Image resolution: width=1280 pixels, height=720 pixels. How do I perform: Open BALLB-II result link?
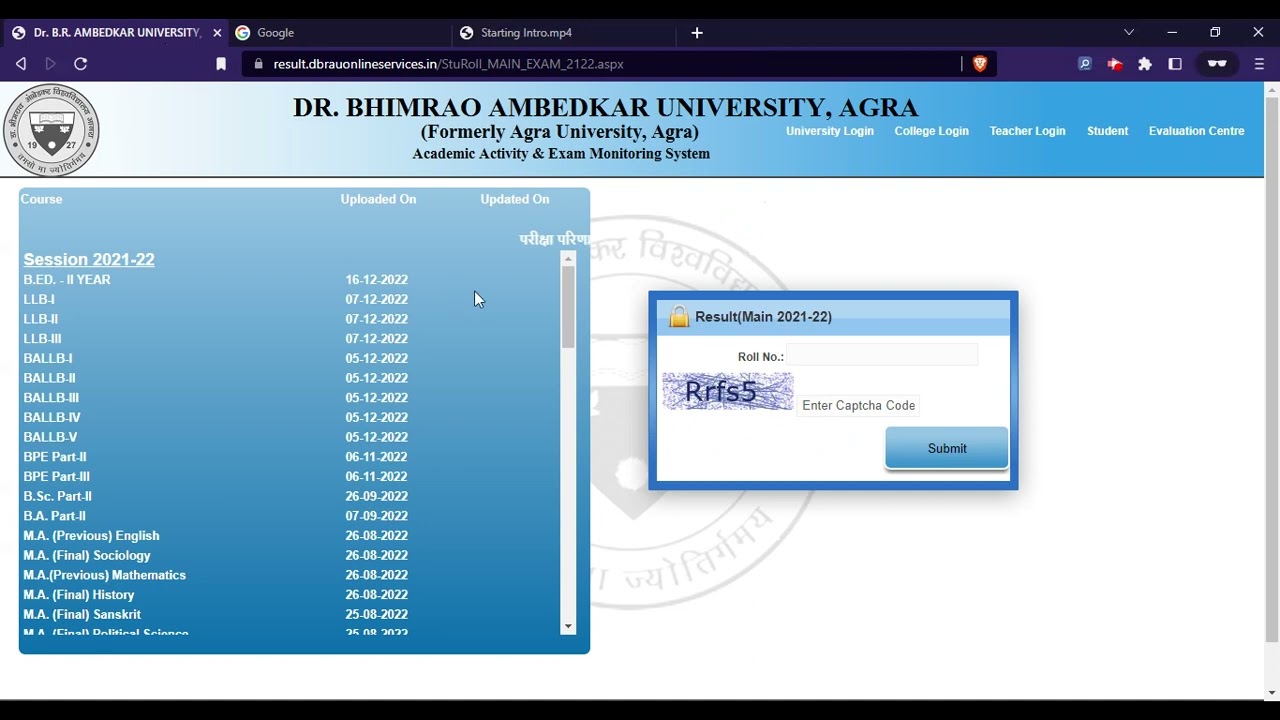click(x=50, y=378)
